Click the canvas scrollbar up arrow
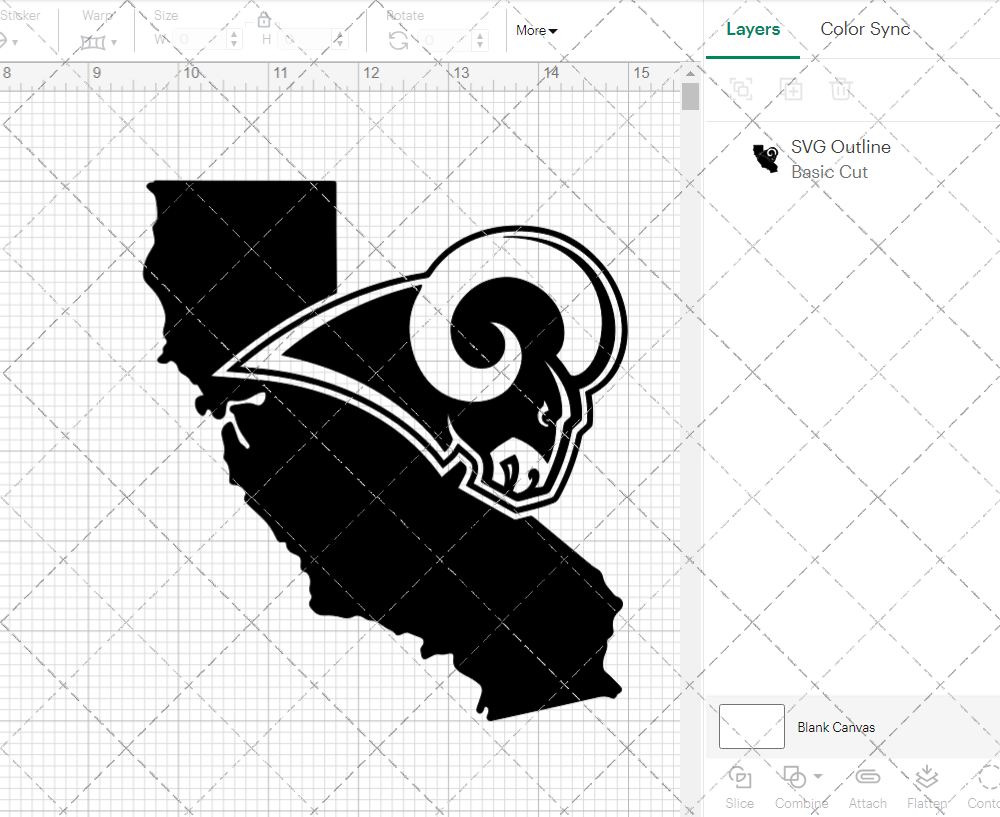This screenshot has width=1000, height=817. (690, 73)
